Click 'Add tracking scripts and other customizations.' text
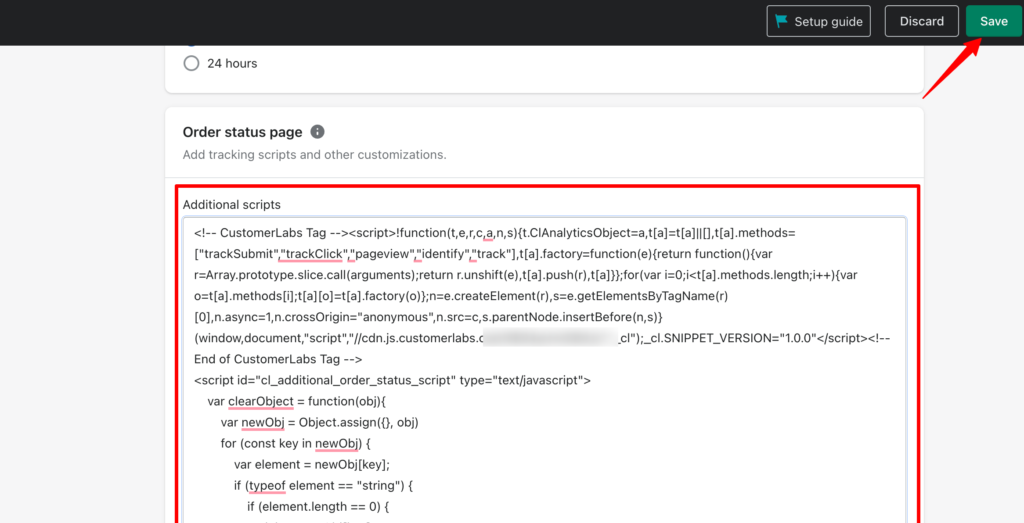1024x523 pixels. pyautogui.click(x=315, y=155)
